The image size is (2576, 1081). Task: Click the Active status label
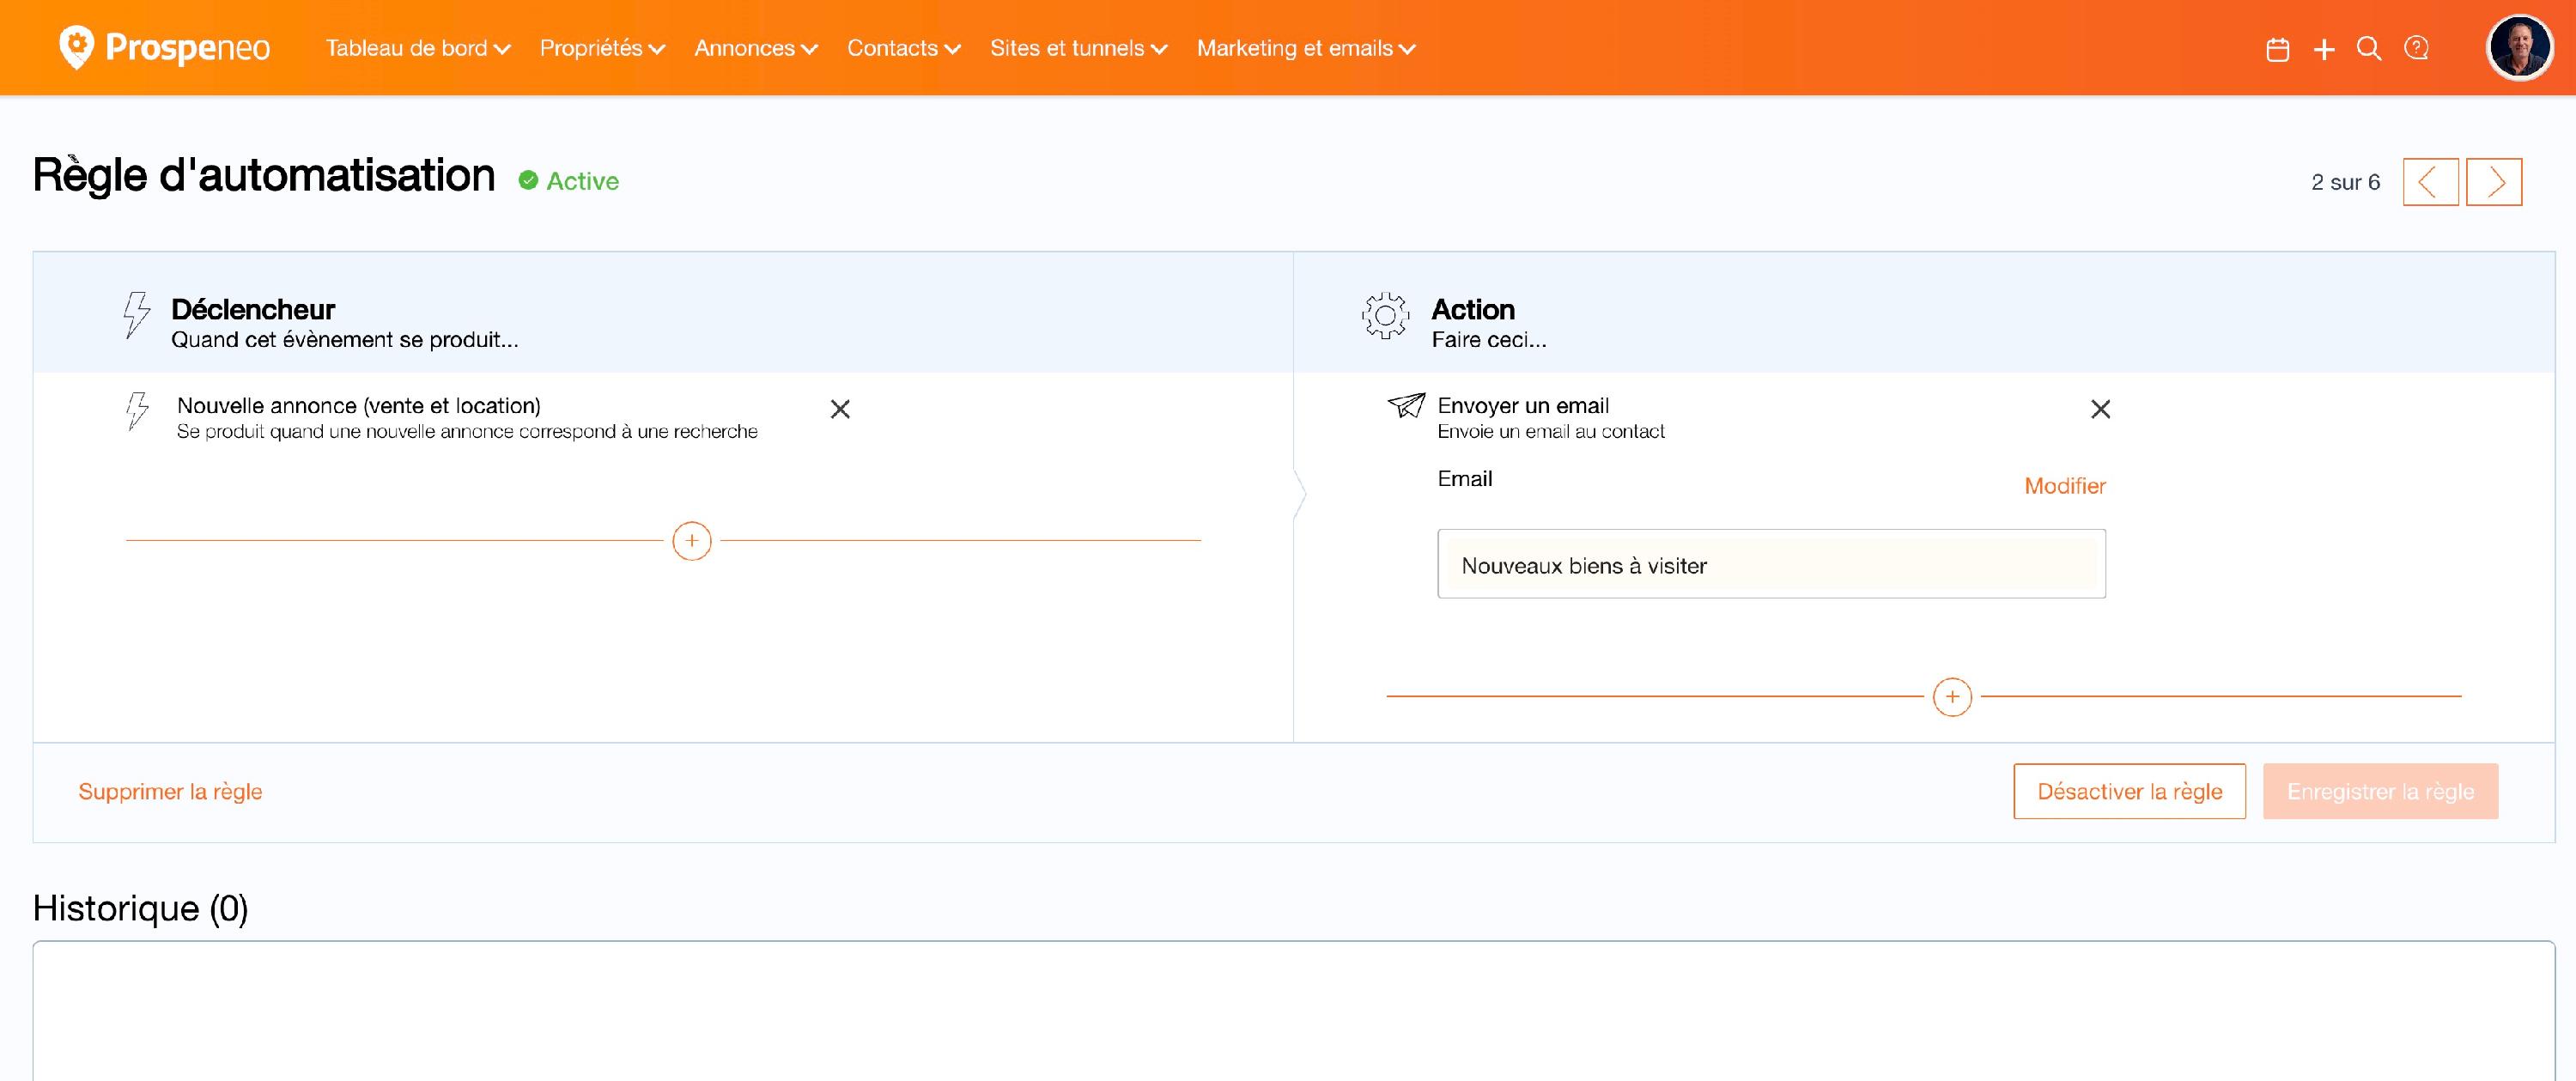coord(582,181)
